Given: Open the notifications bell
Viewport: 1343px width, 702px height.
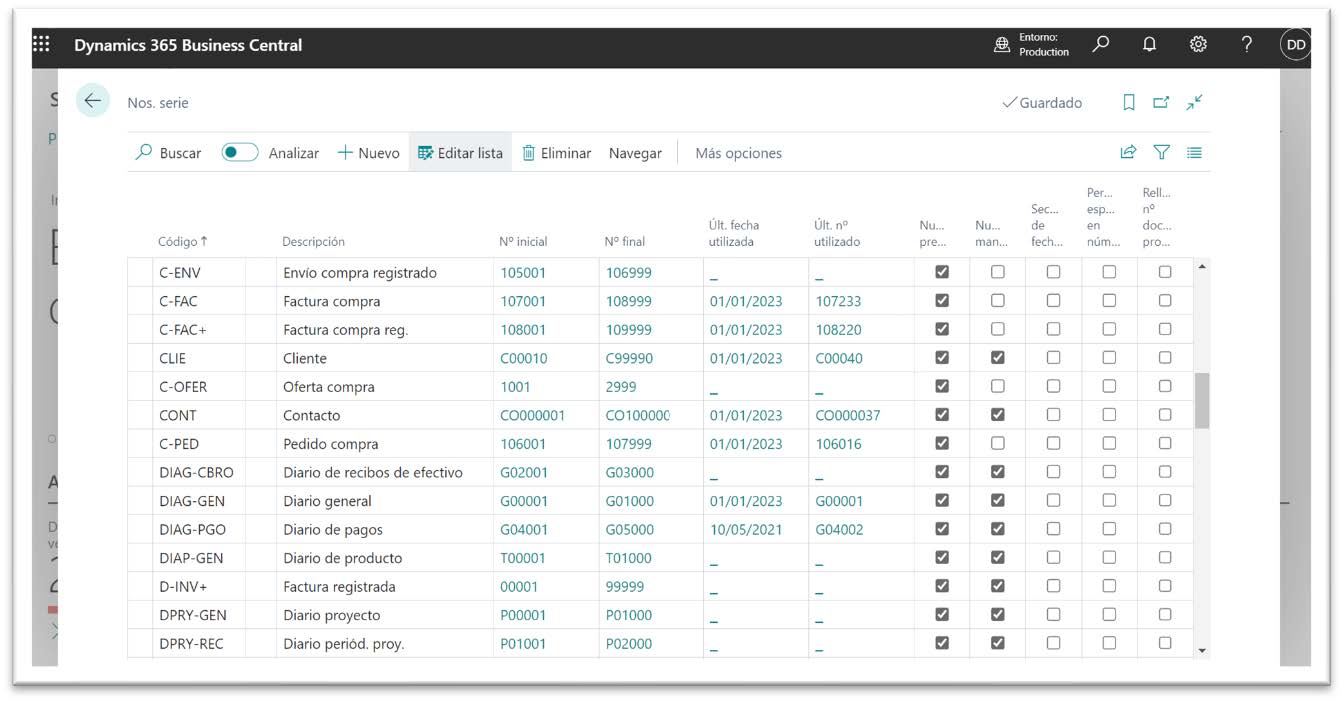Looking at the screenshot, I should (1150, 44).
